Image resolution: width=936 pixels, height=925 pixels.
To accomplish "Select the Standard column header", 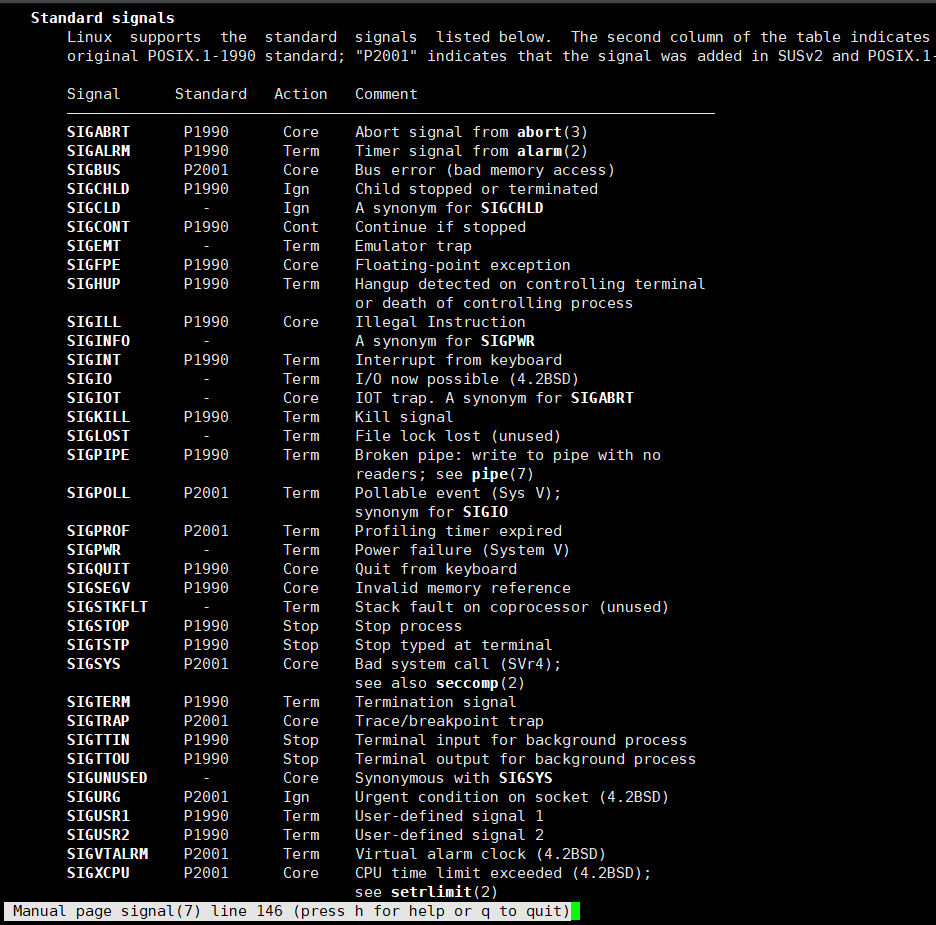I will point(210,93).
